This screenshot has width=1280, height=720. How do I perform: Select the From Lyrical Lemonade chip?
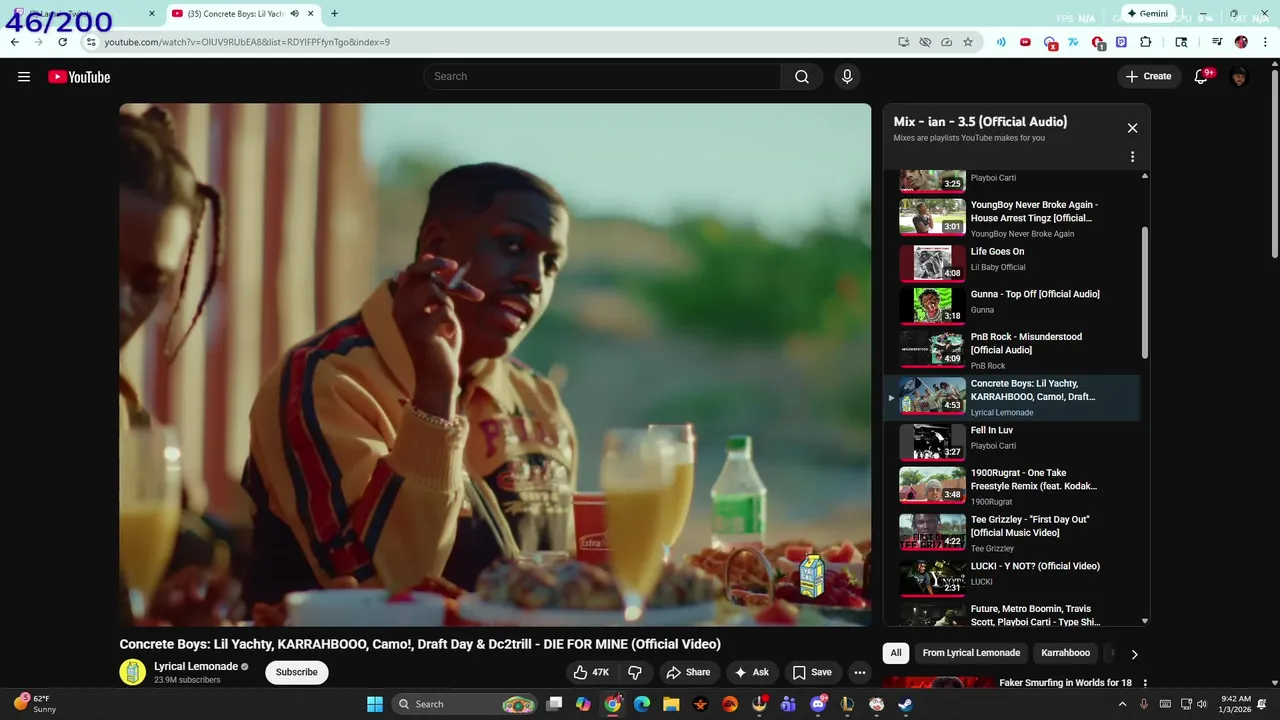(x=971, y=653)
